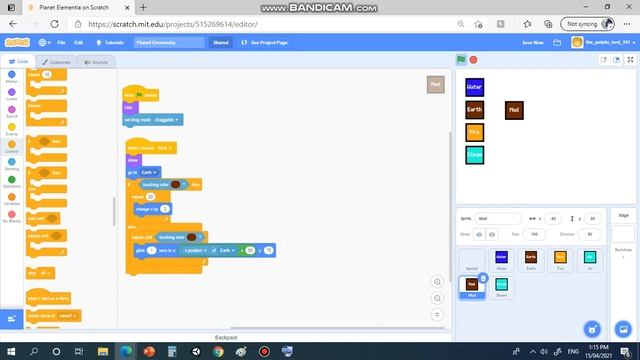Select the Motion block category

coord(11,76)
